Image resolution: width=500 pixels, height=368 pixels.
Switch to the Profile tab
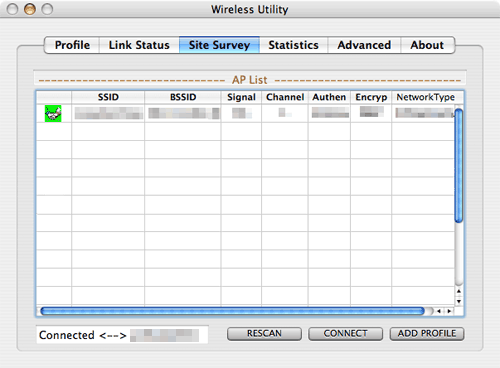pyautogui.click(x=72, y=45)
